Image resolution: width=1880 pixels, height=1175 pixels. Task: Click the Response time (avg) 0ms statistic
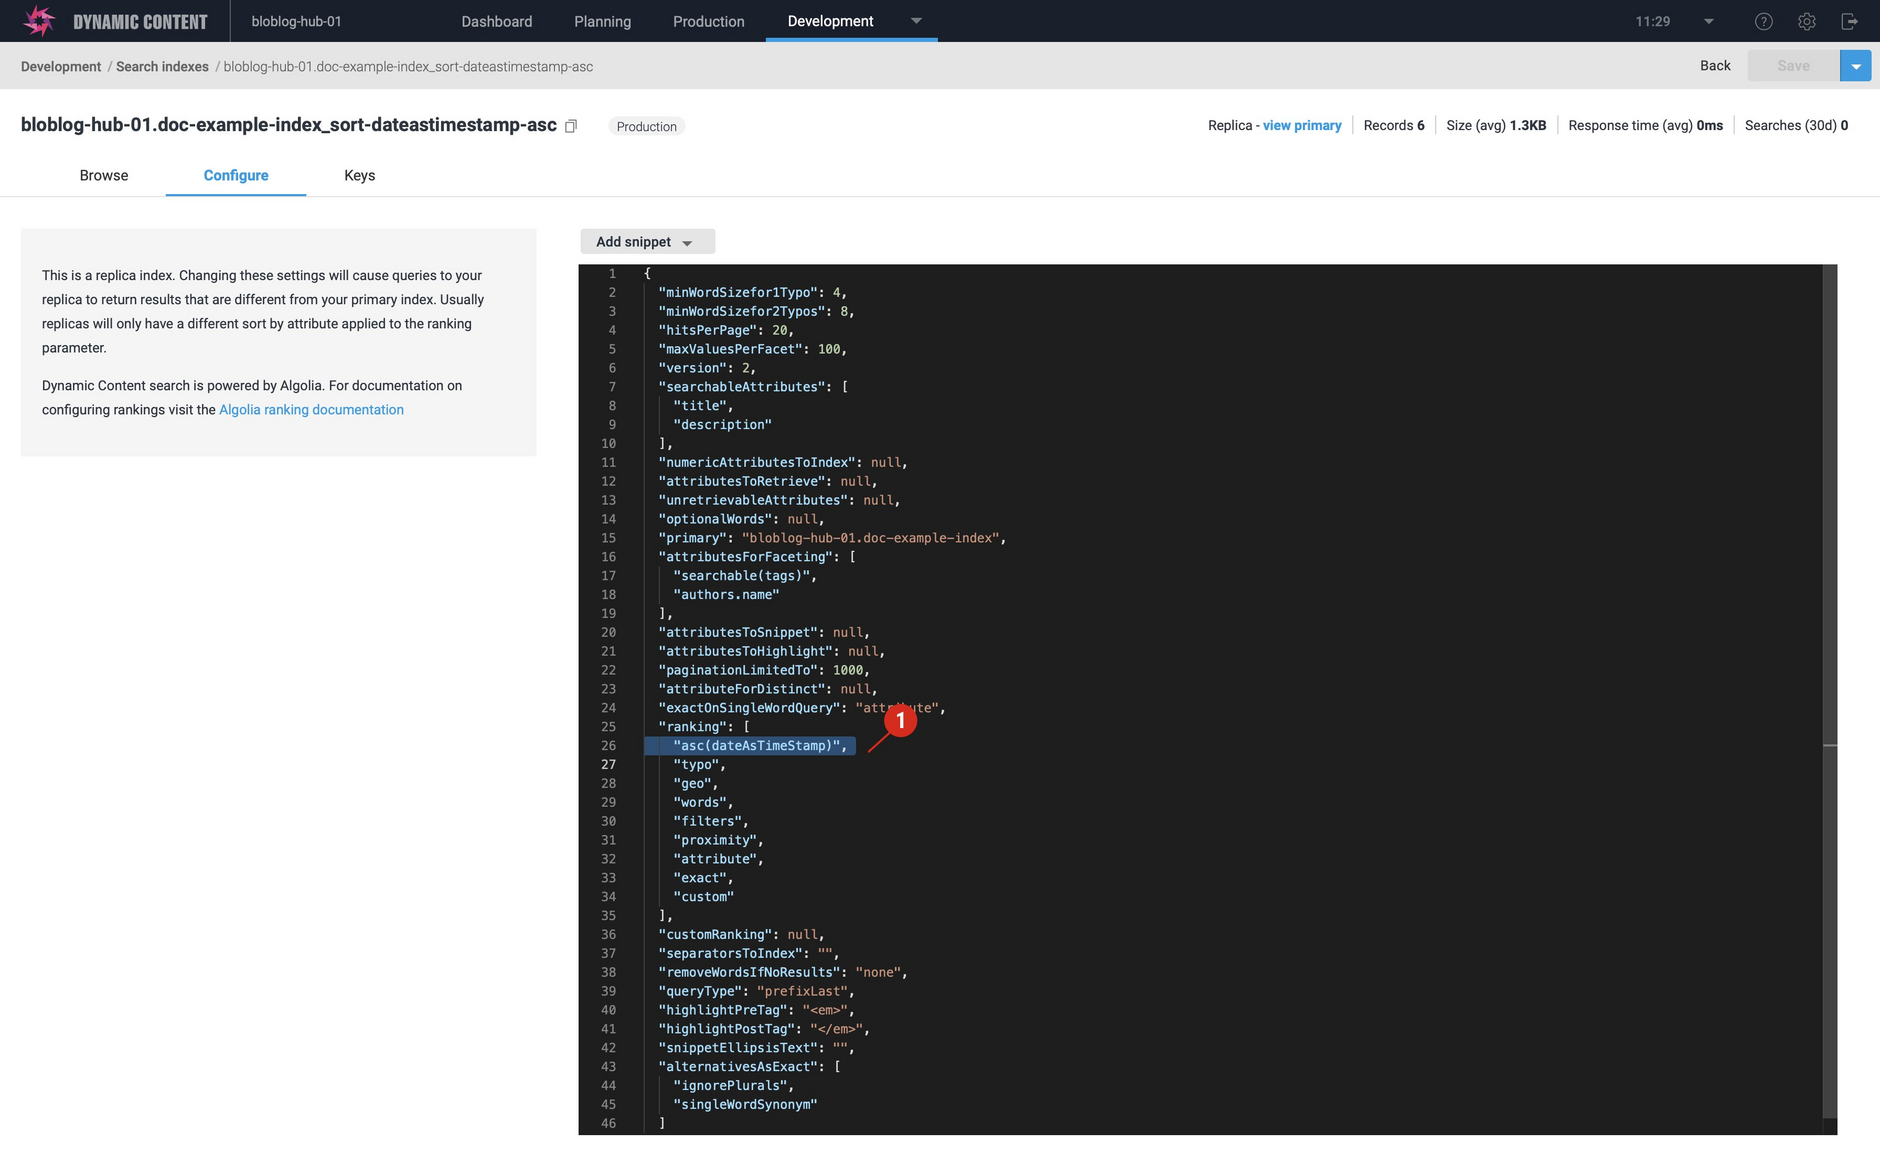click(1645, 125)
